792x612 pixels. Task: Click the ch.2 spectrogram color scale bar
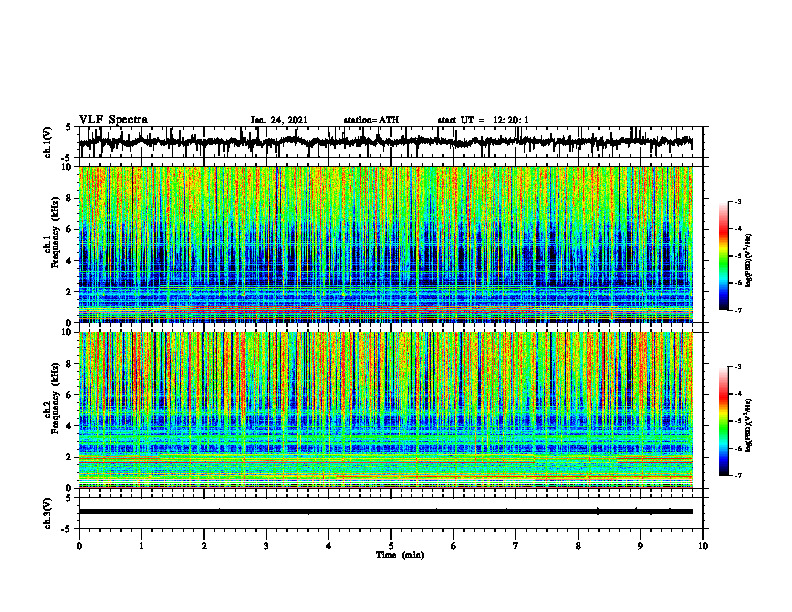(x=724, y=421)
